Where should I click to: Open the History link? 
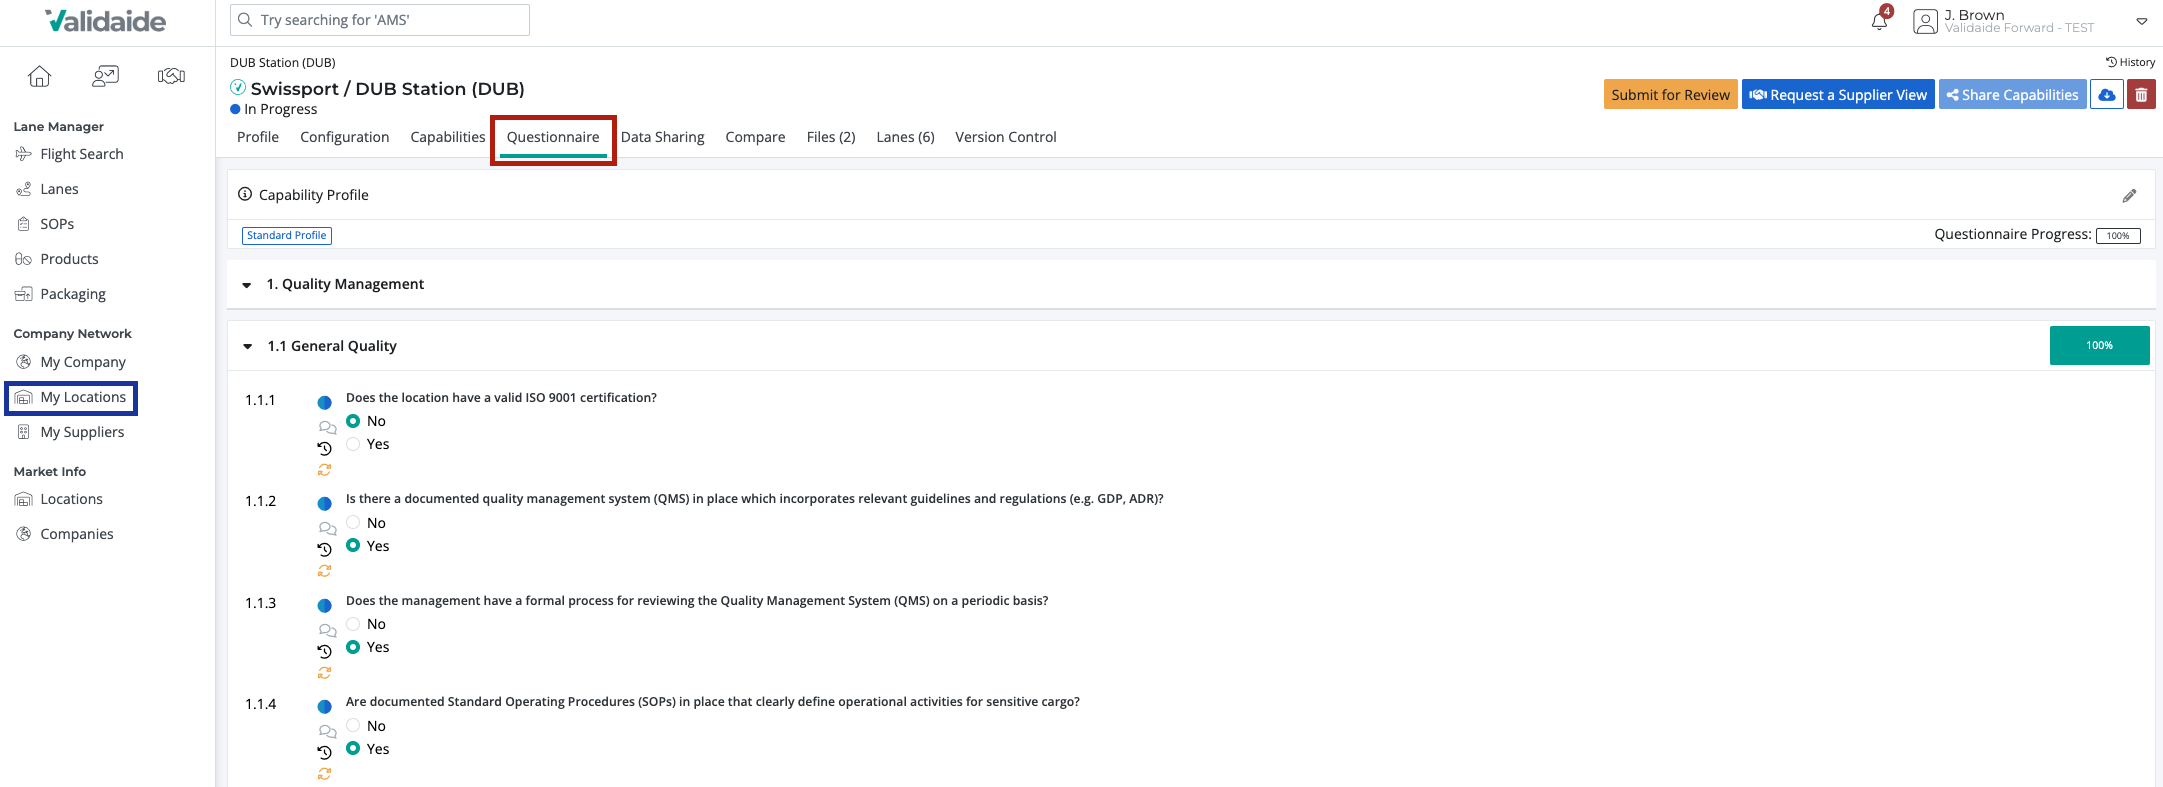pyautogui.click(x=2130, y=62)
